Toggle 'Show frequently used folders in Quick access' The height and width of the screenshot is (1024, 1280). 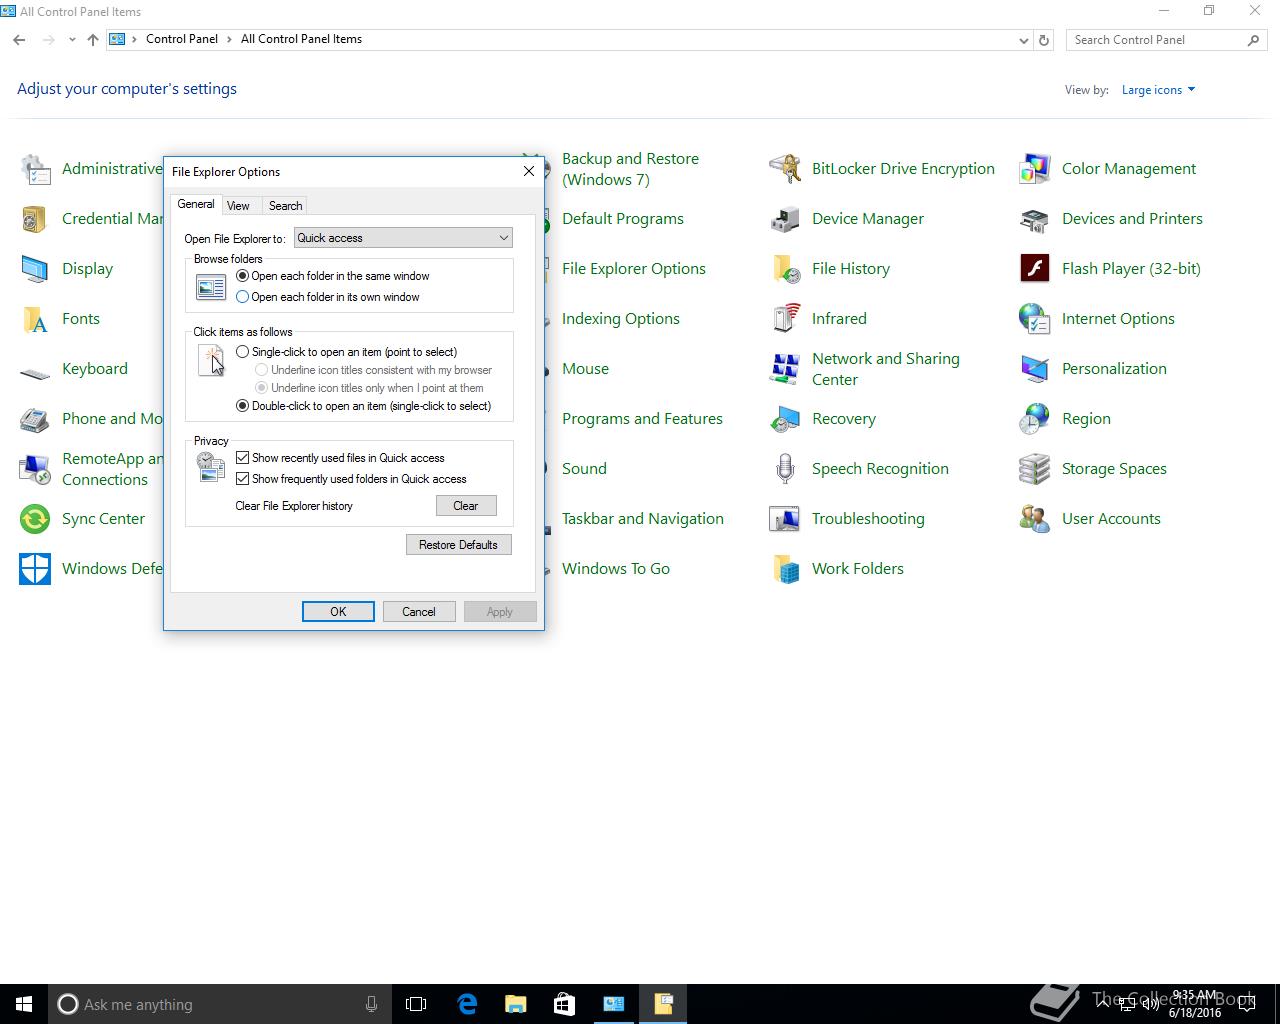[351, 479]
